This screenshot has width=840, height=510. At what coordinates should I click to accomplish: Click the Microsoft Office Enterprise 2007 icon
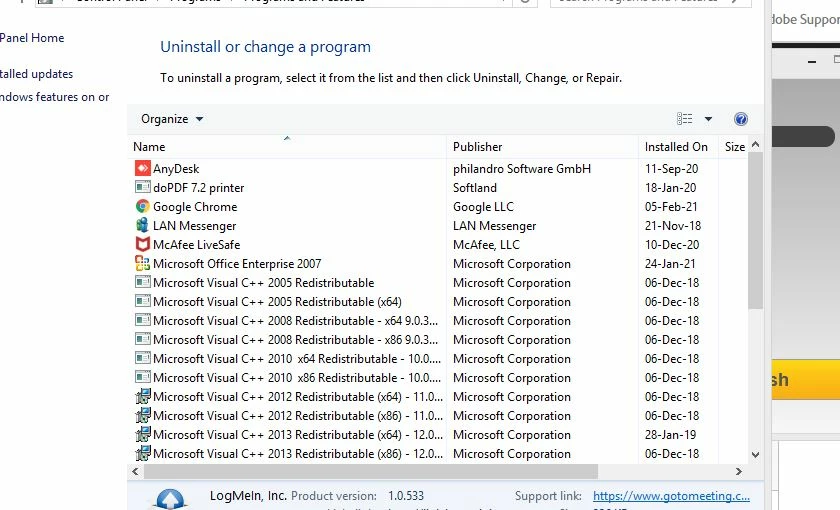(142, 263)
